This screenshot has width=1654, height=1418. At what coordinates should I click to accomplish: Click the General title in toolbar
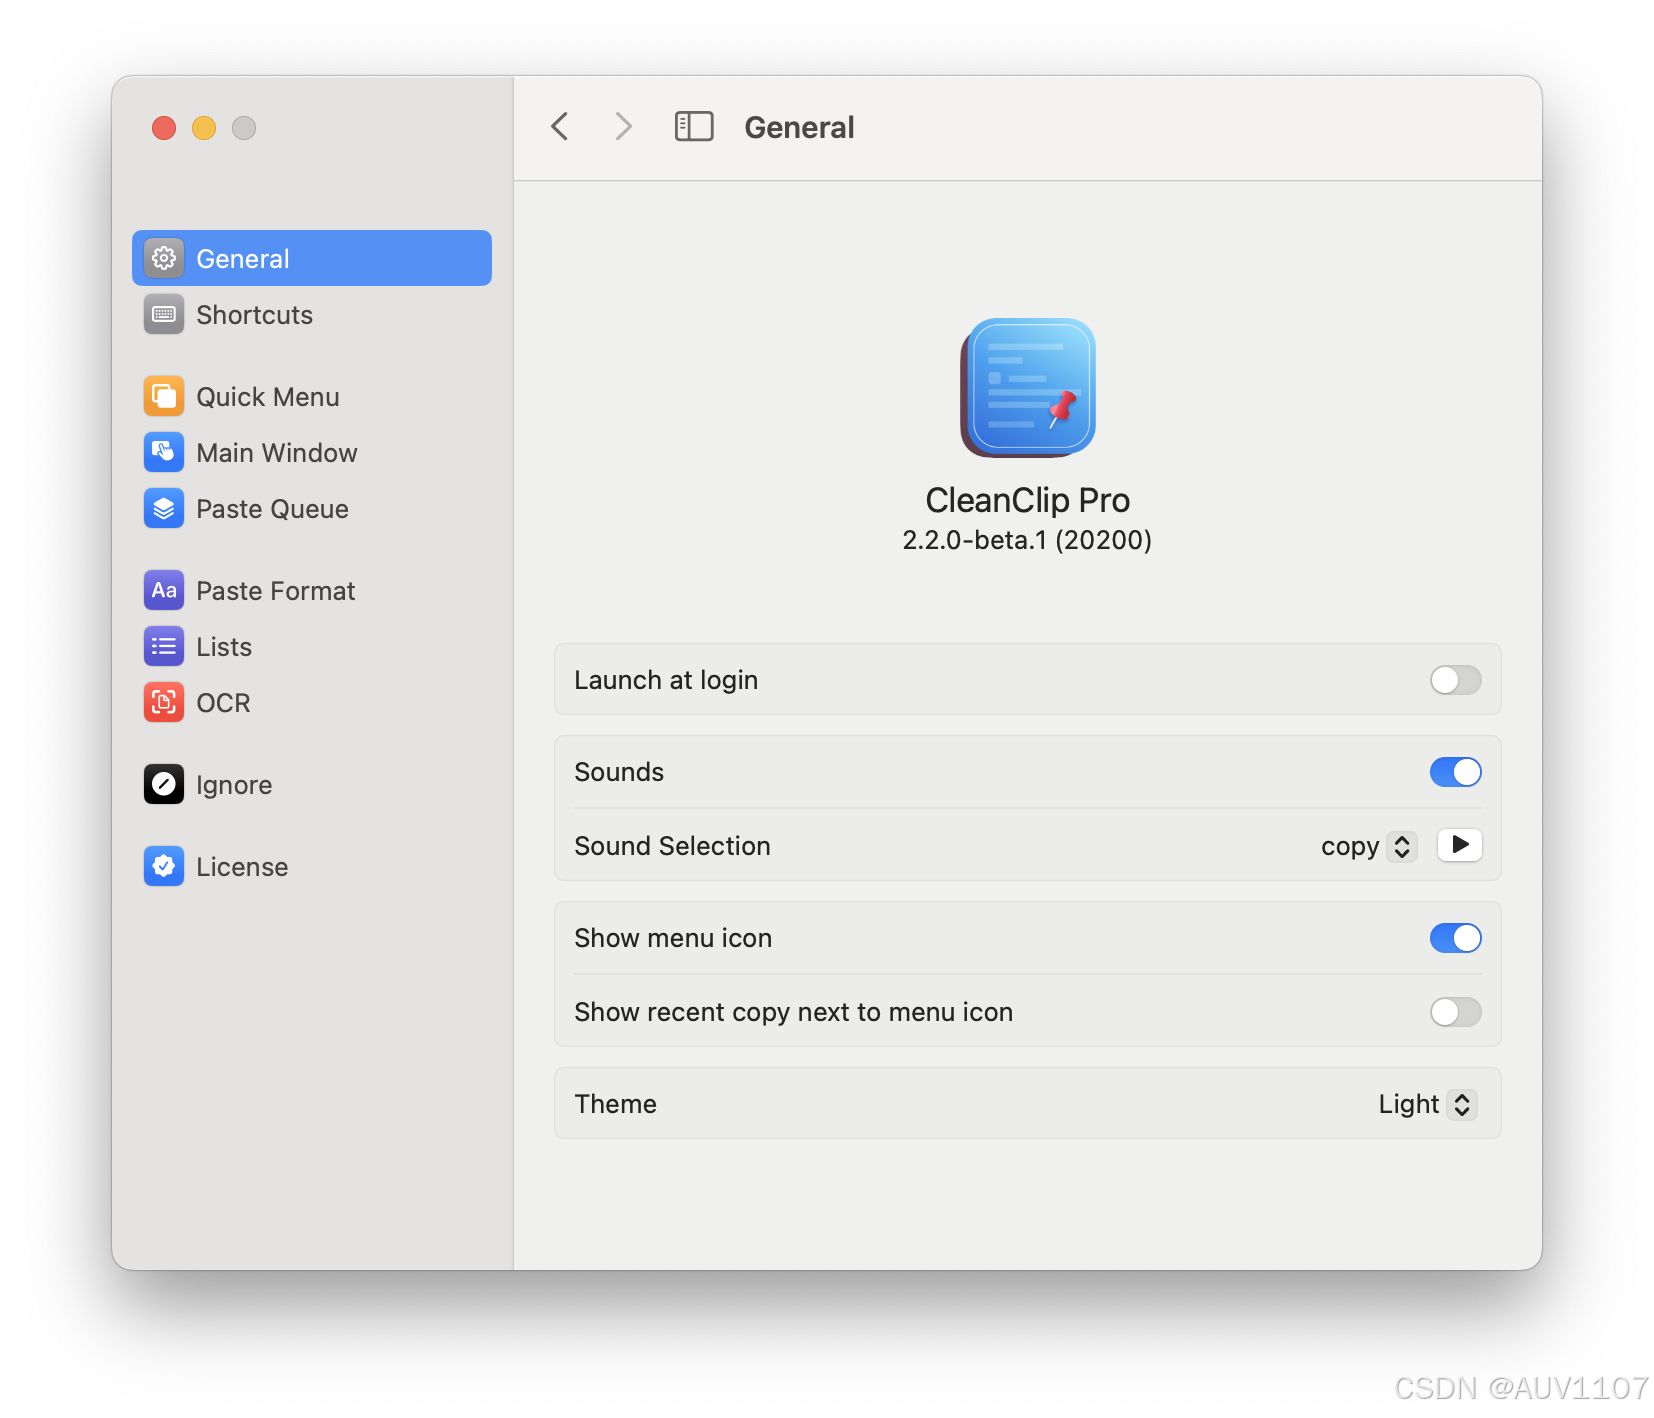tap(799, 127)
